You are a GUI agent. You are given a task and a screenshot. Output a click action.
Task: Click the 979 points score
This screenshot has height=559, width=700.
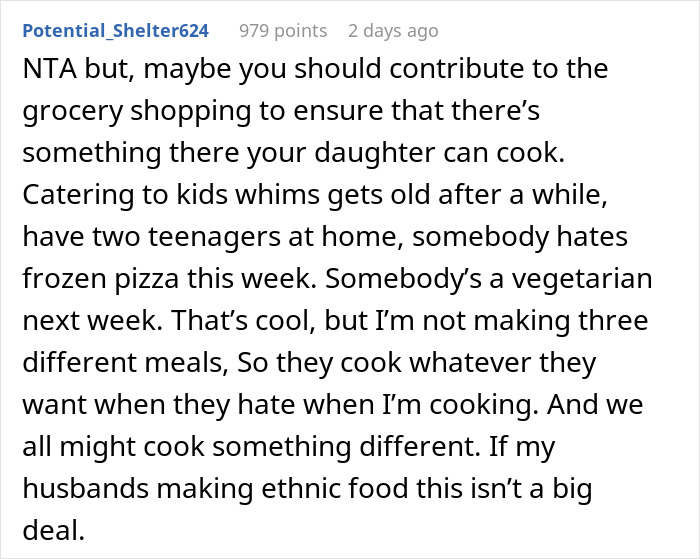(283, 30)
